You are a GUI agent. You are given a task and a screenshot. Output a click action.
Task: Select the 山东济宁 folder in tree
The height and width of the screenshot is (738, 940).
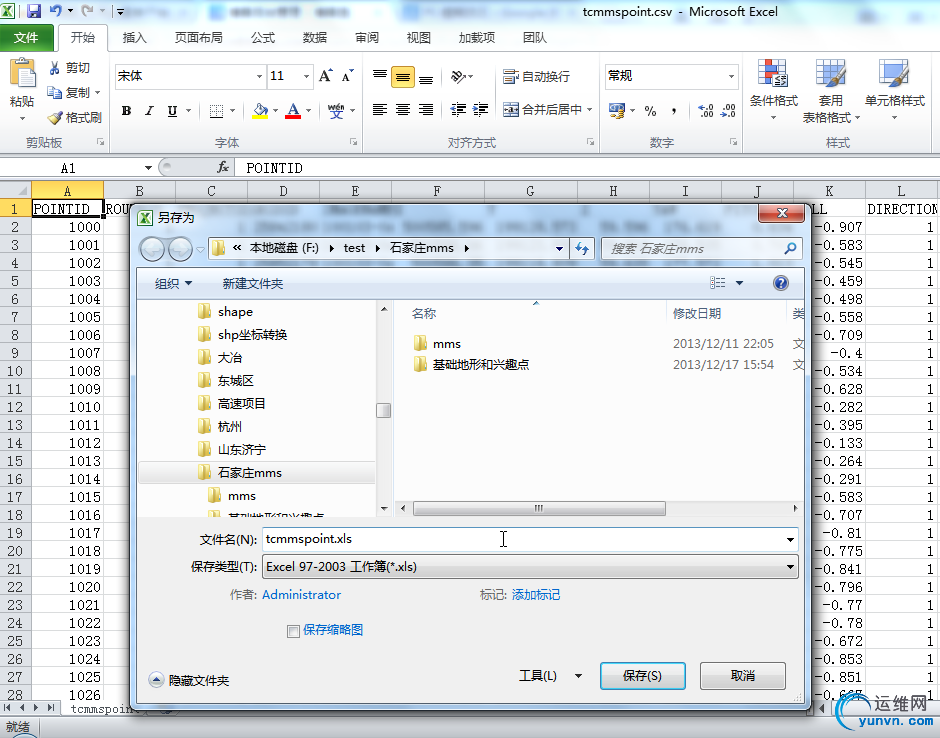coord(241,450)
